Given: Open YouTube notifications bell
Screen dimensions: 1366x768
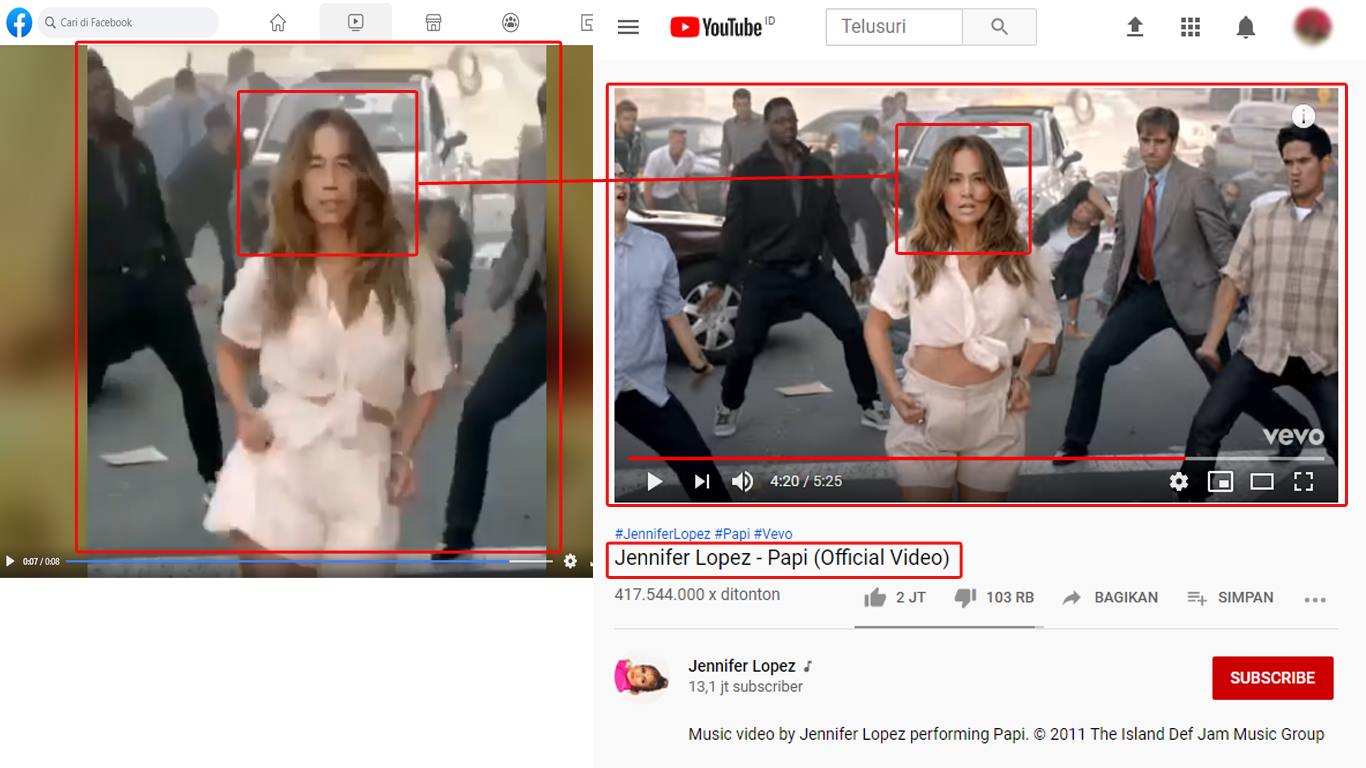Looking at the screenshot, I should click(x=1246, y=27).
